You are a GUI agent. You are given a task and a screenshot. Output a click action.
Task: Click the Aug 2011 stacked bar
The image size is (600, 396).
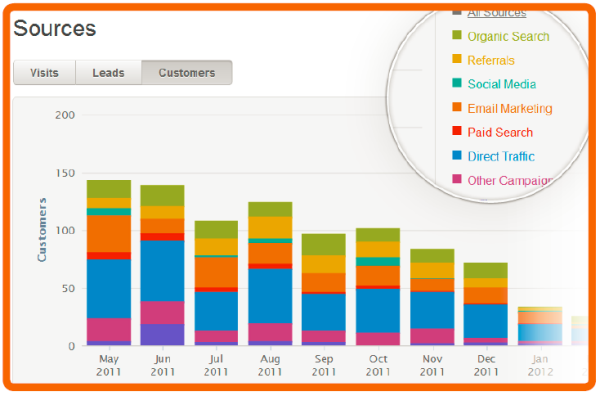pos(270,274)
